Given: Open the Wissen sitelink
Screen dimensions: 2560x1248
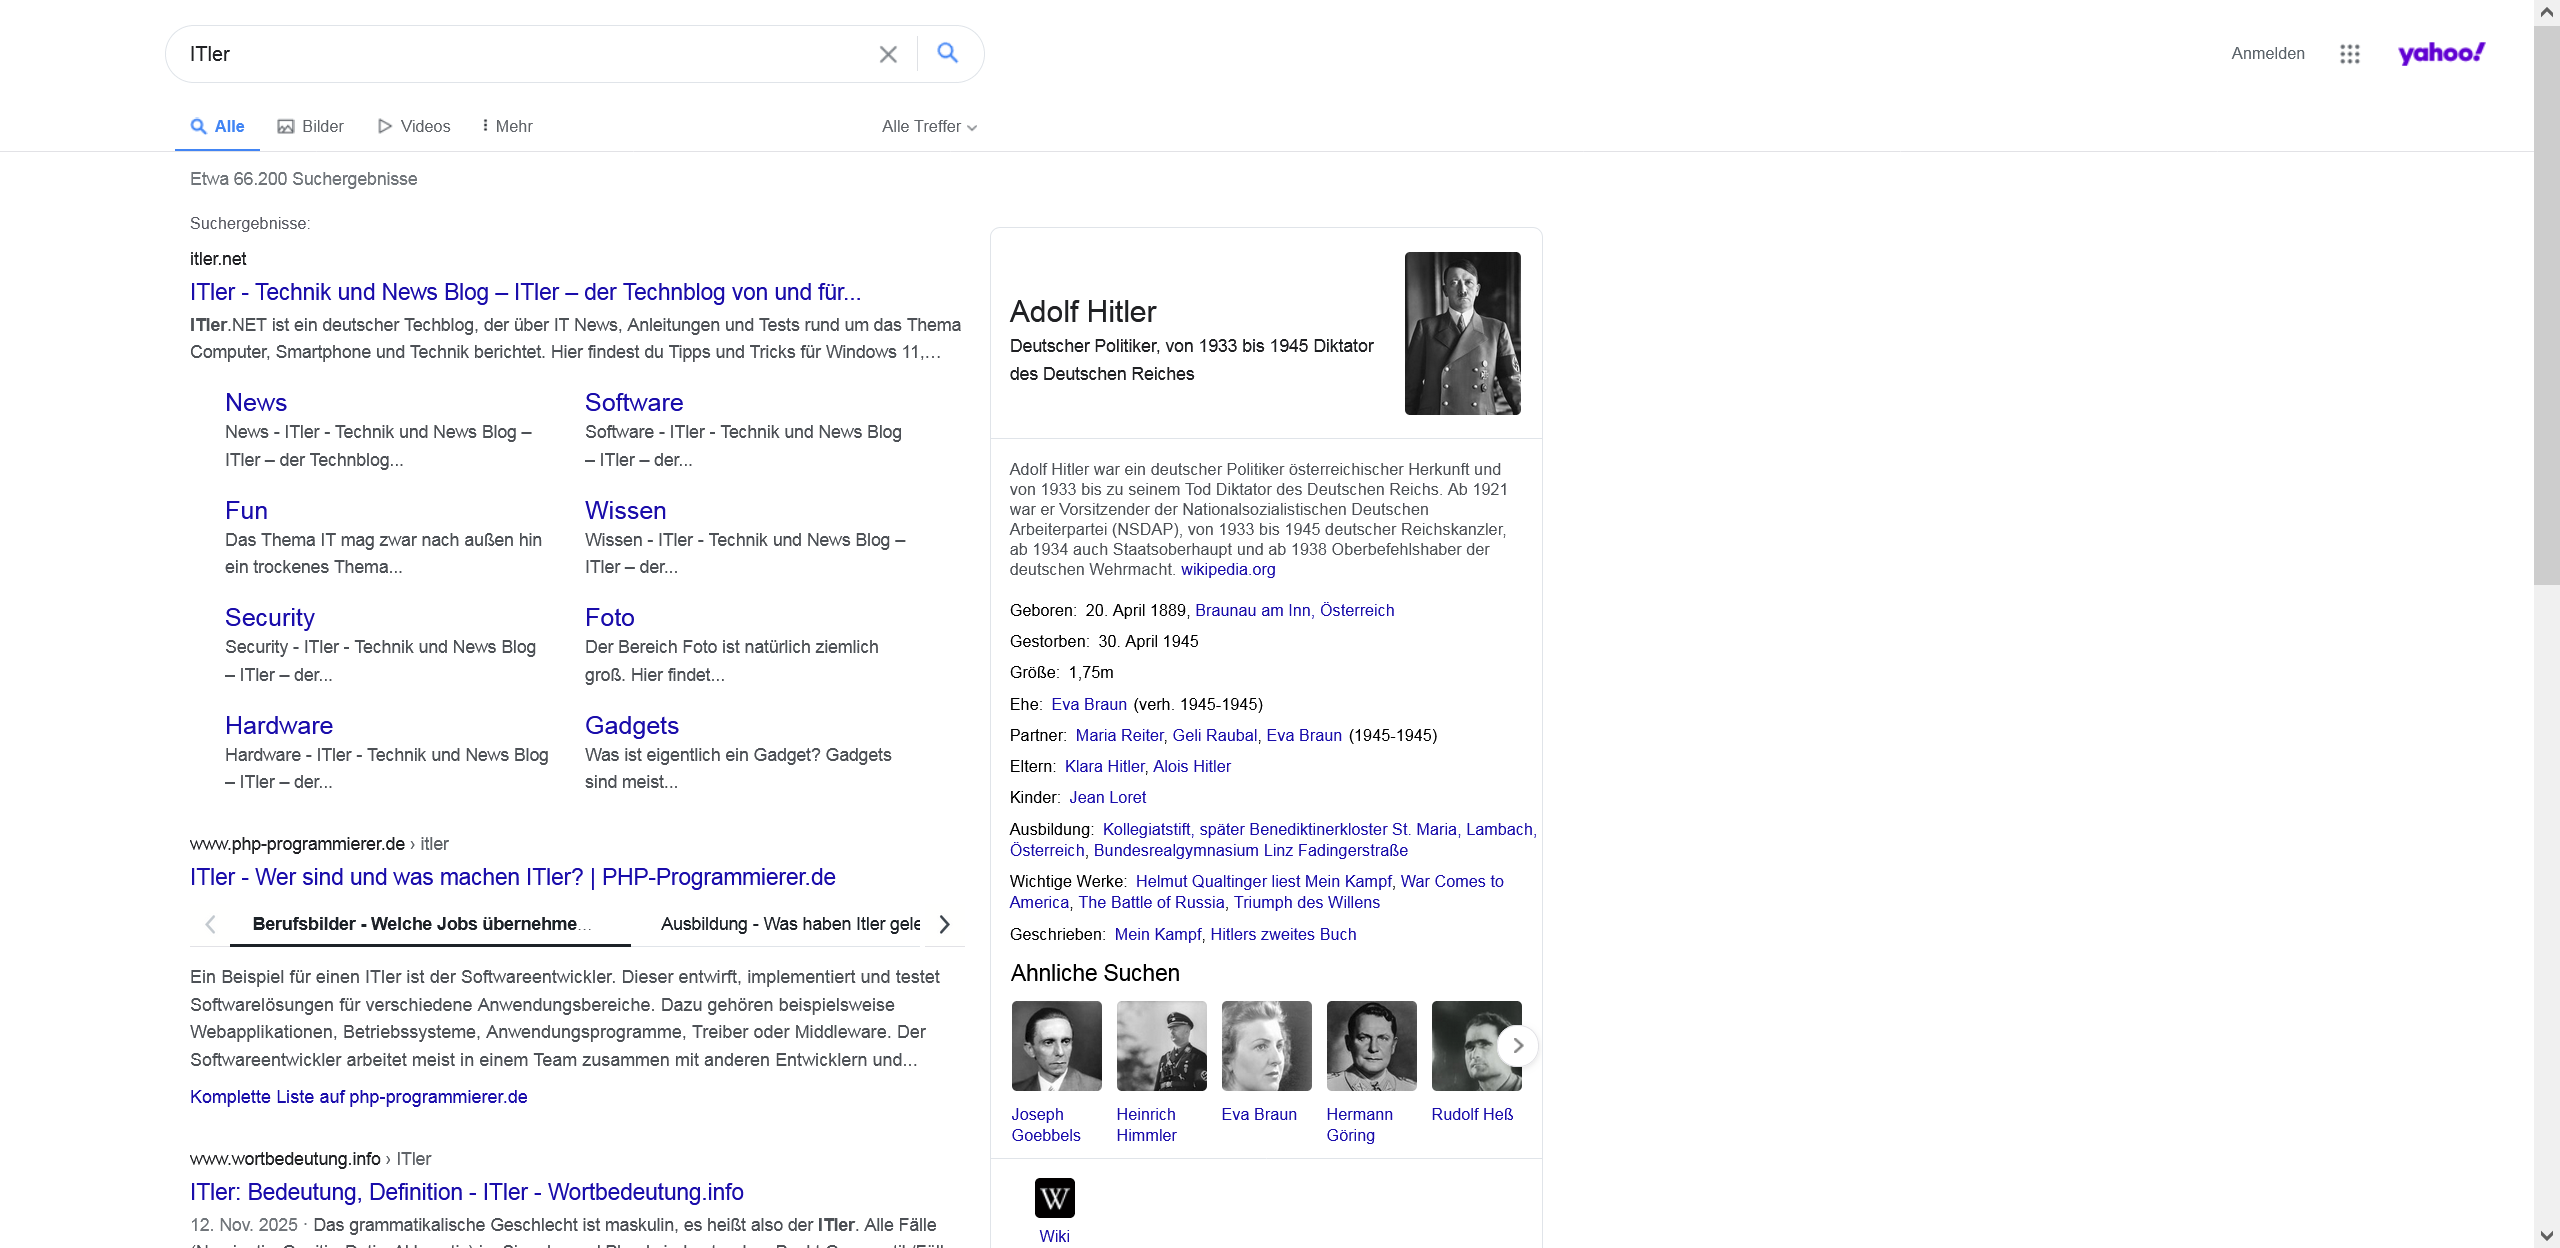Looking at the screenshot, I should [625, 510].
